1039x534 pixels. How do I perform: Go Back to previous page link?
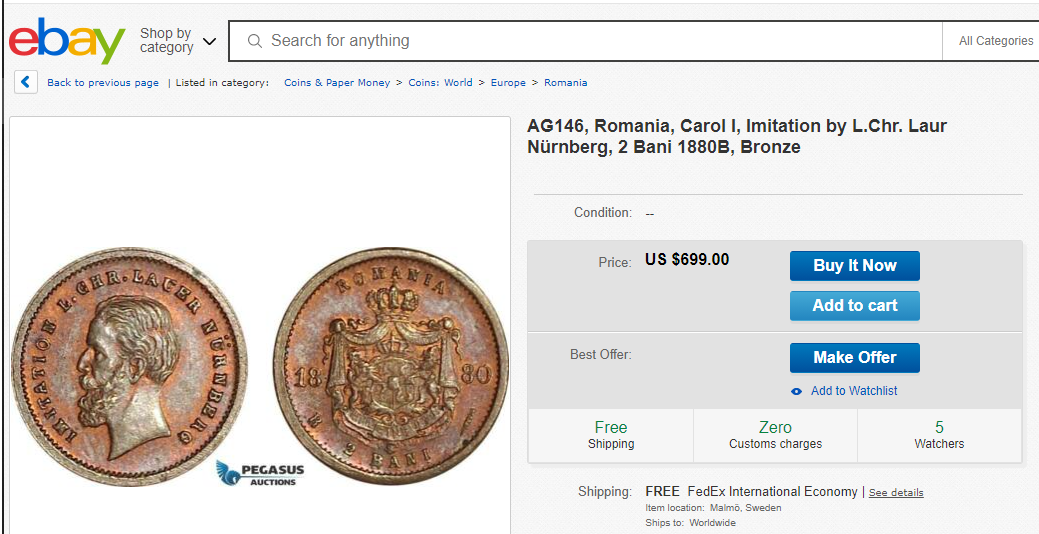(x=103, y=83)
